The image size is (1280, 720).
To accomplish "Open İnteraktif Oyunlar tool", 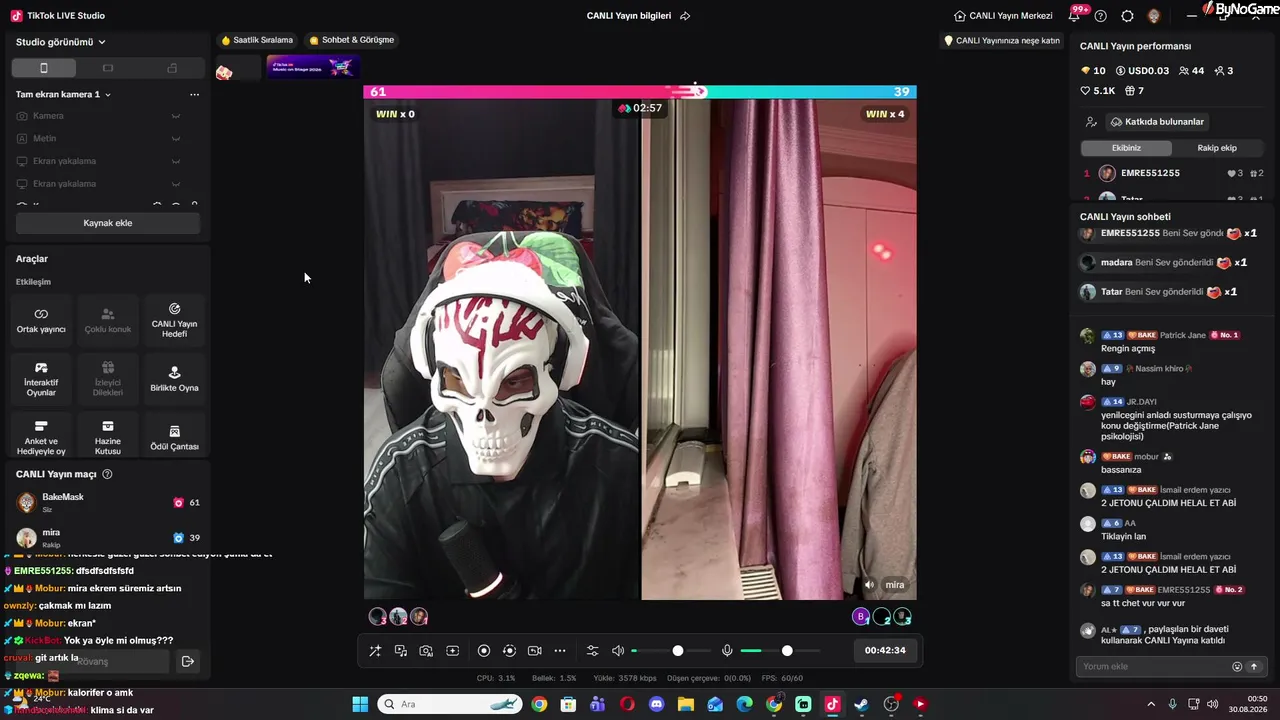I will (x=41, y=379).
